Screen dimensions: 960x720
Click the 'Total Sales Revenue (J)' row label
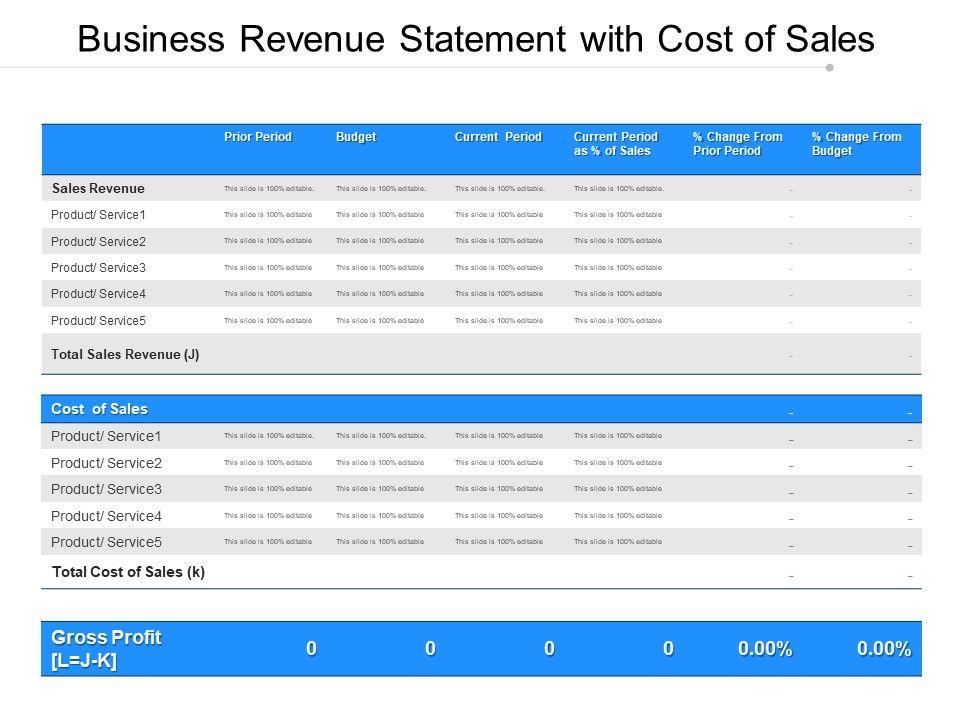pos(125,355)
